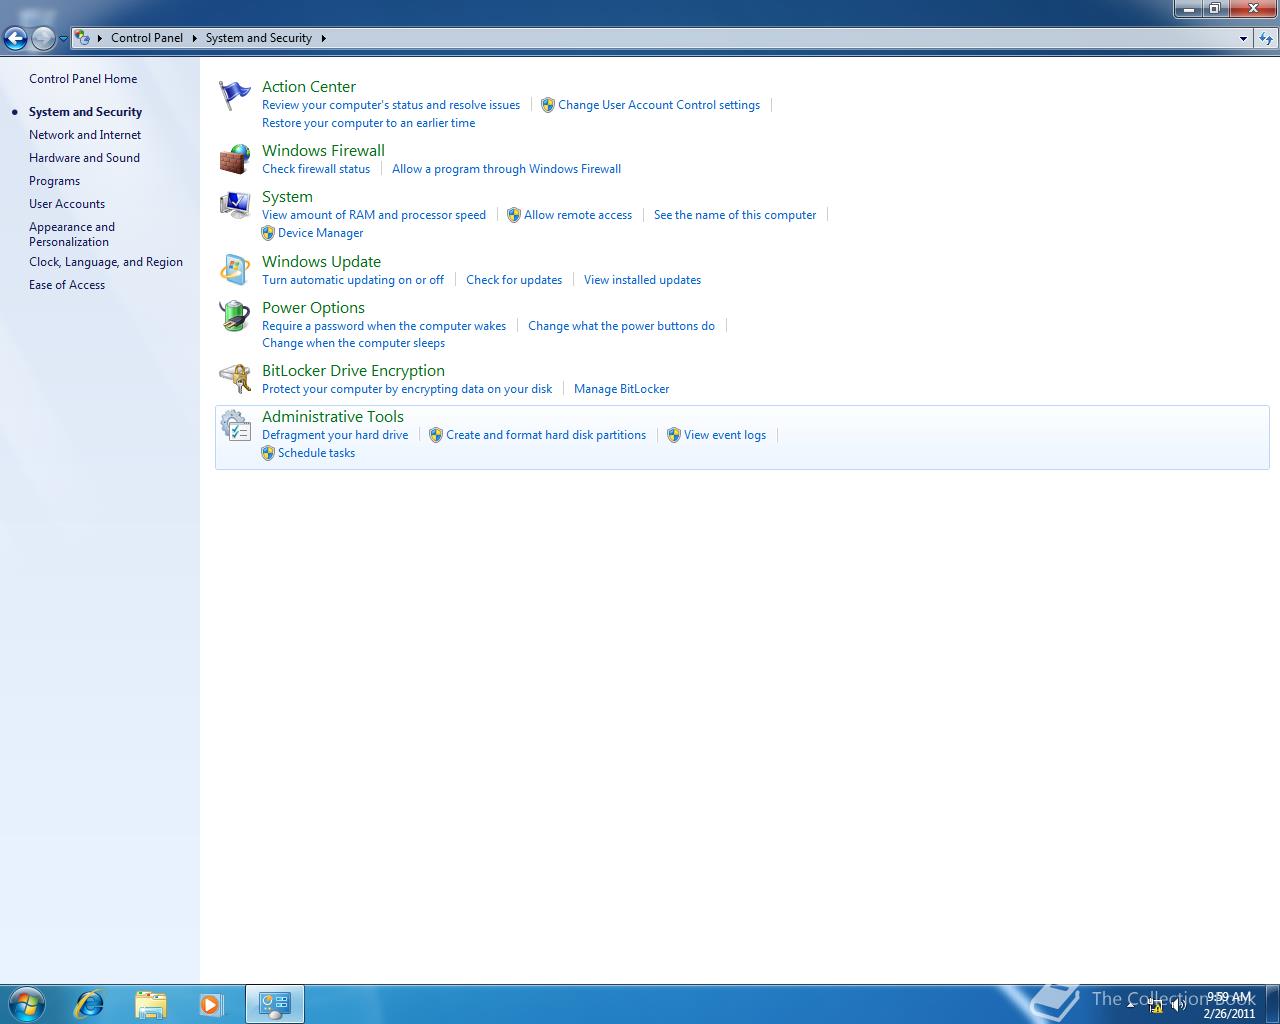Screen dimensions: 1280x1024
Task: Open Control Panel Home
Action: pos(83,79)
